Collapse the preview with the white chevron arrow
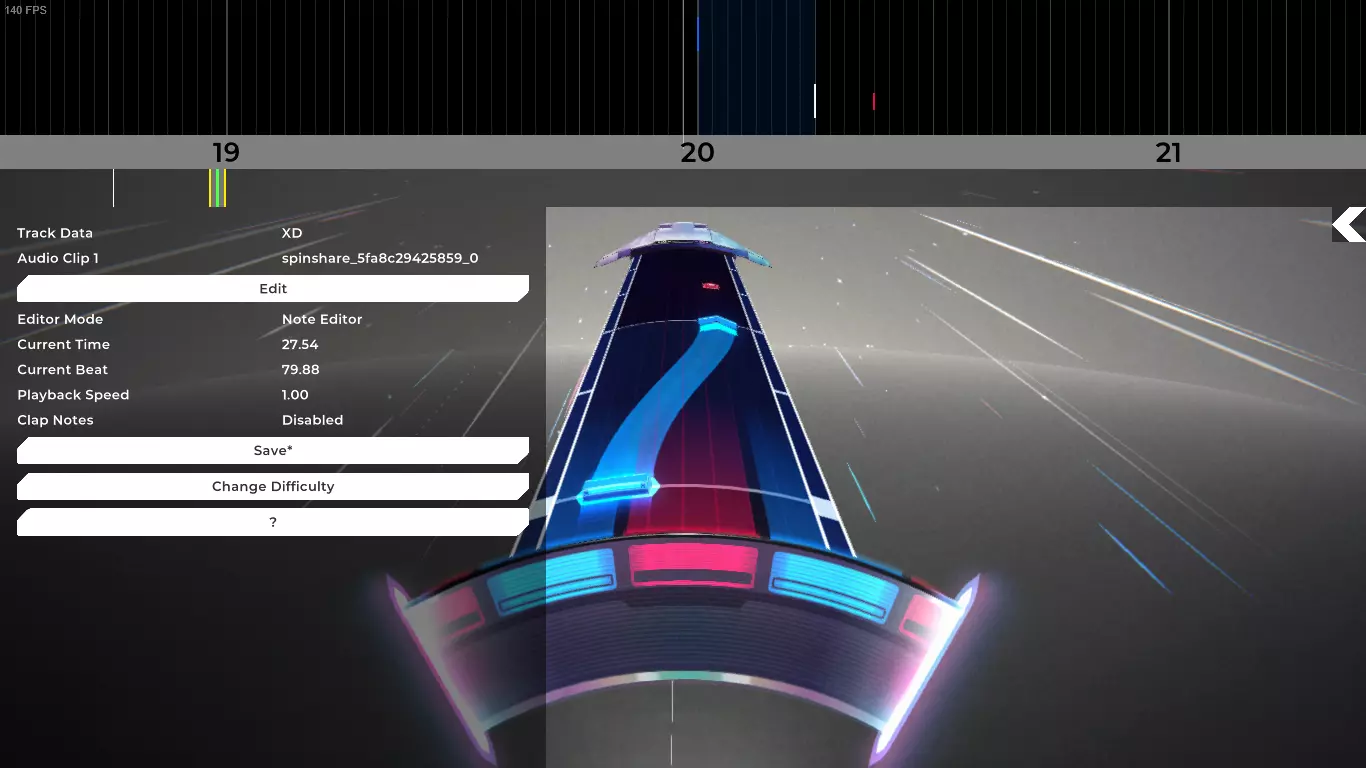Viewport: 1366px width, 768px height. 1349,225
